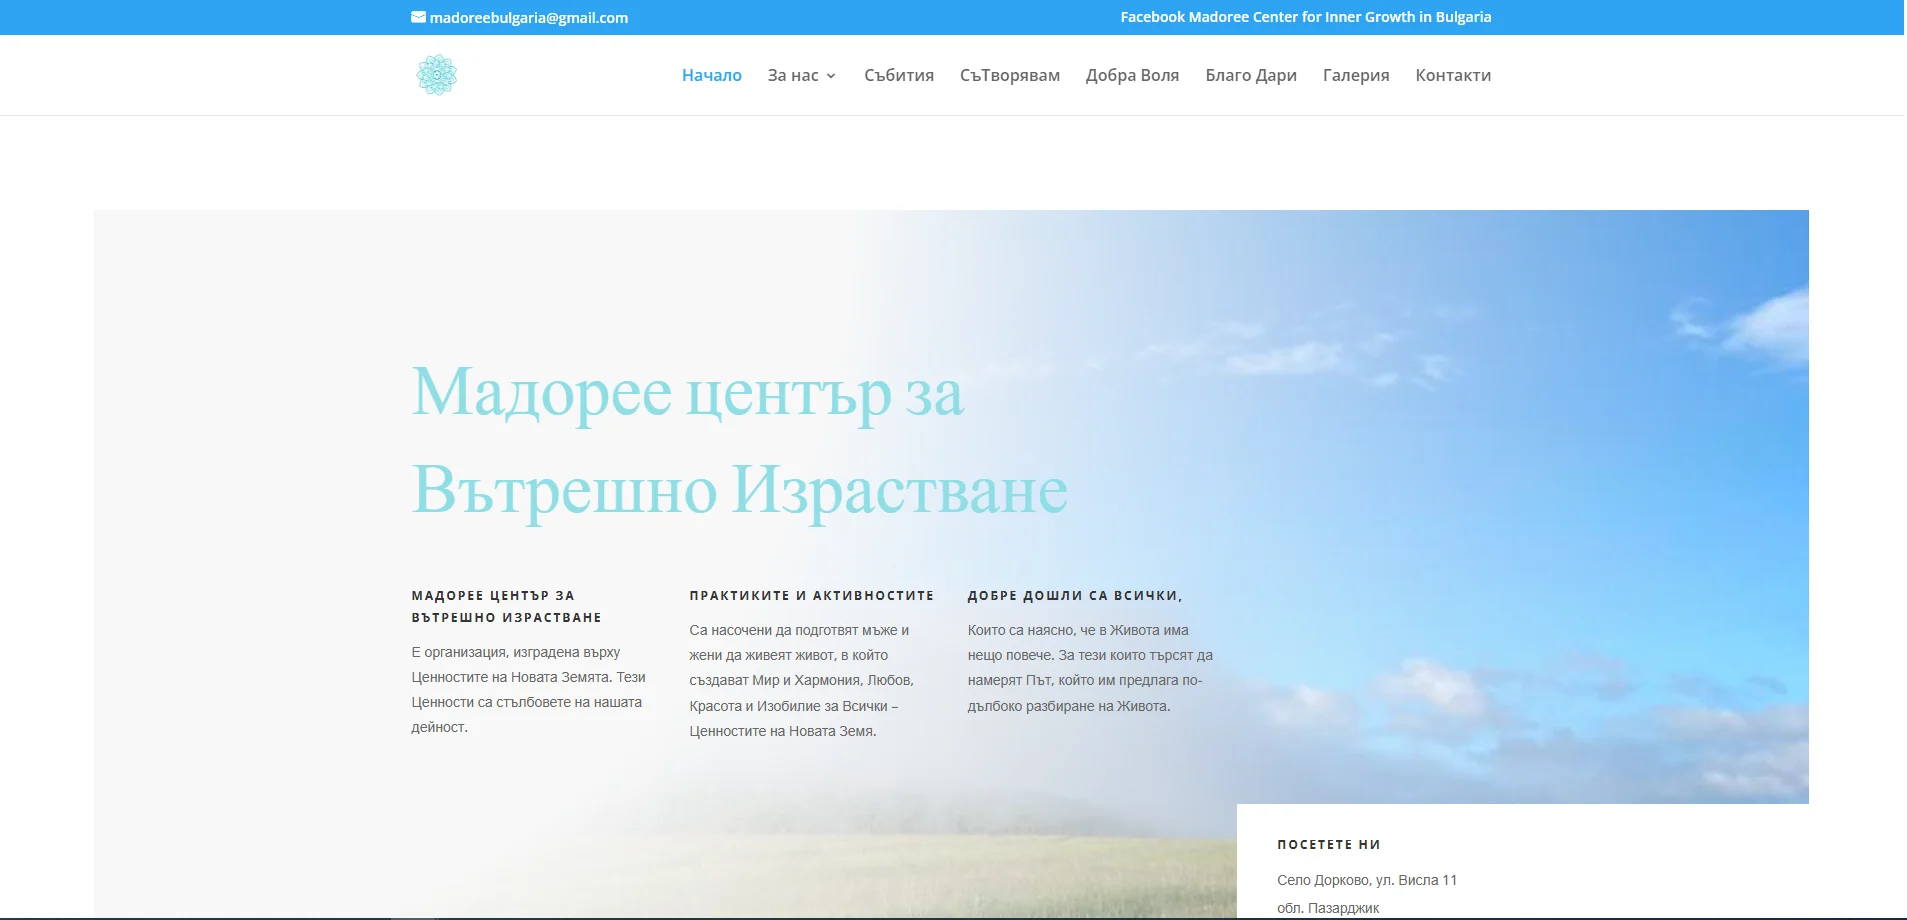The width and height of the screenshot is (1907, 920).
Task: Click the address Село Дорково, ул. Висла 11
Action: [x=1367, y=880]
